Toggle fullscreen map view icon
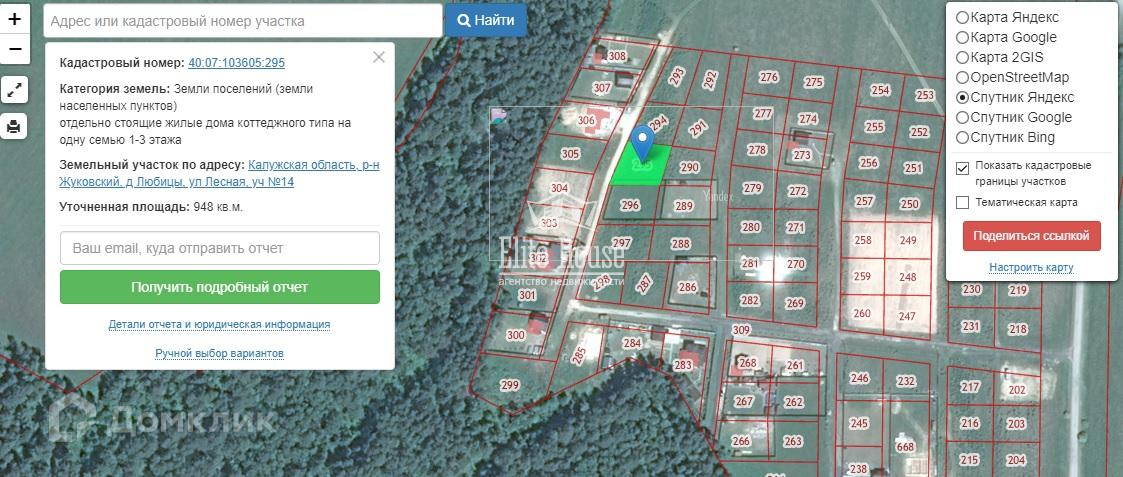The width and height of the screenshot is (1123, 477). point(15,90)
